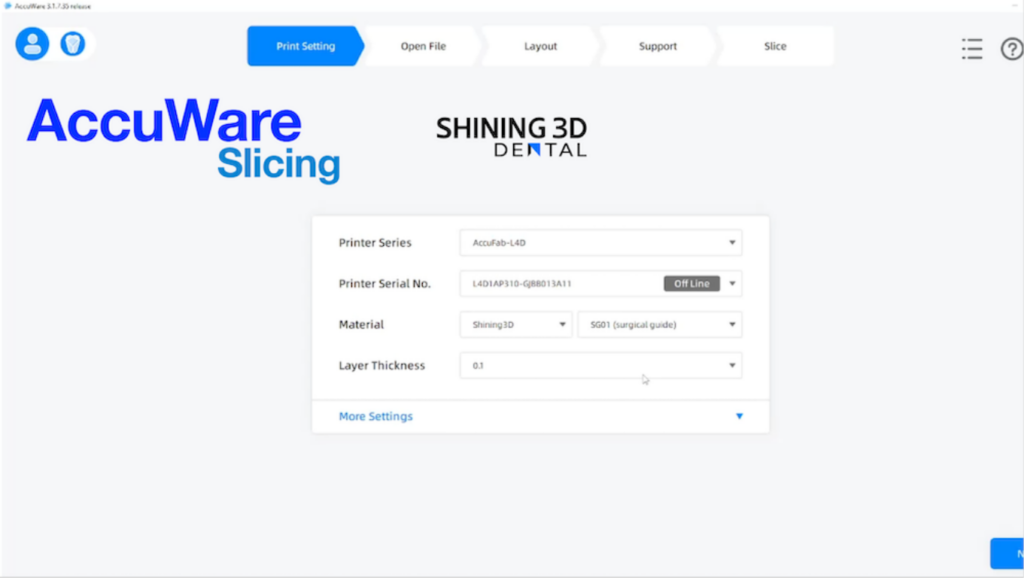This screenshot has height=578, width=1024.
Task: Click the AccuWare app icon in title bar
Action: tap(7, 6)
